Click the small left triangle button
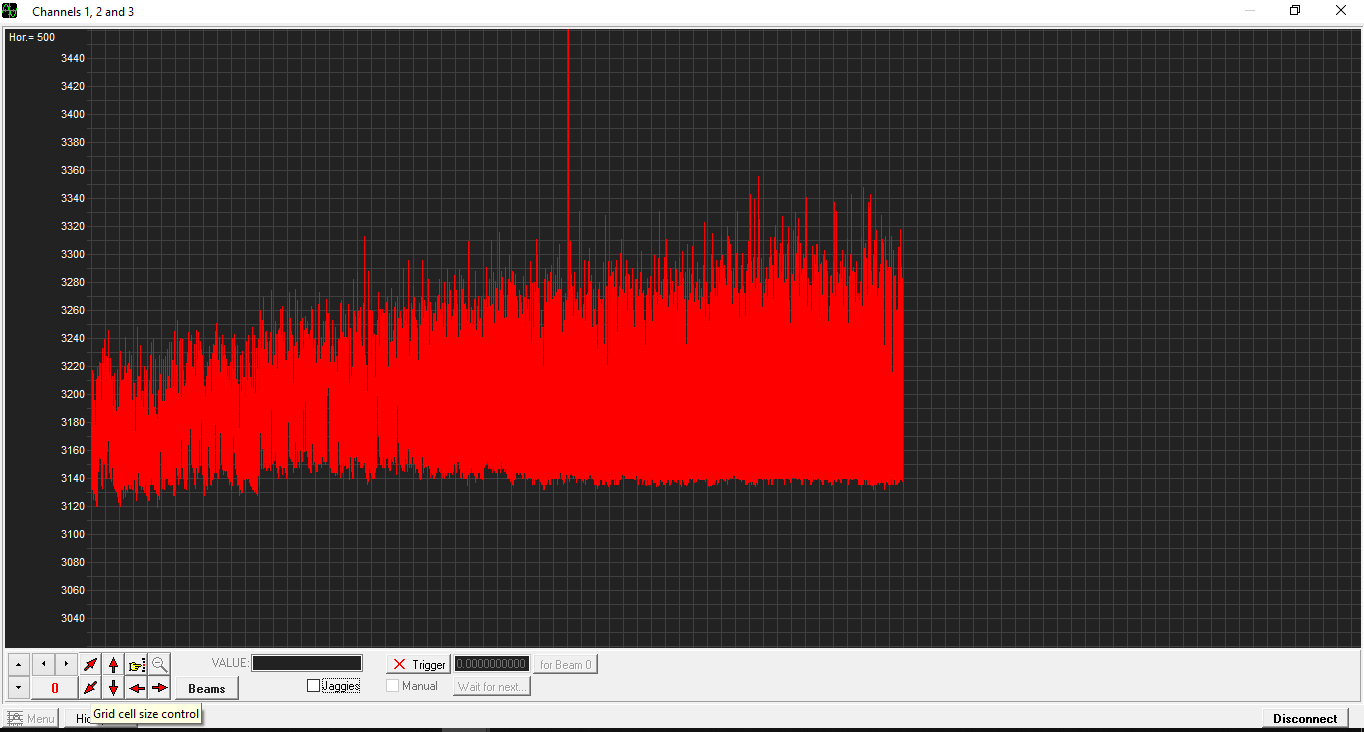1364x732 pixels. (x=43, y=664)
